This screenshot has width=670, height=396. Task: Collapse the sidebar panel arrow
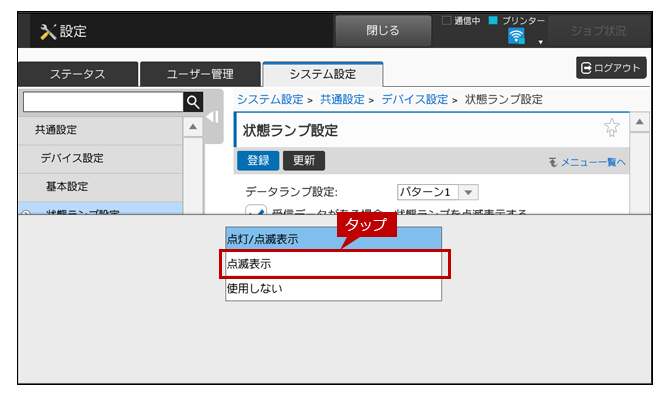(x=212, y=117)
